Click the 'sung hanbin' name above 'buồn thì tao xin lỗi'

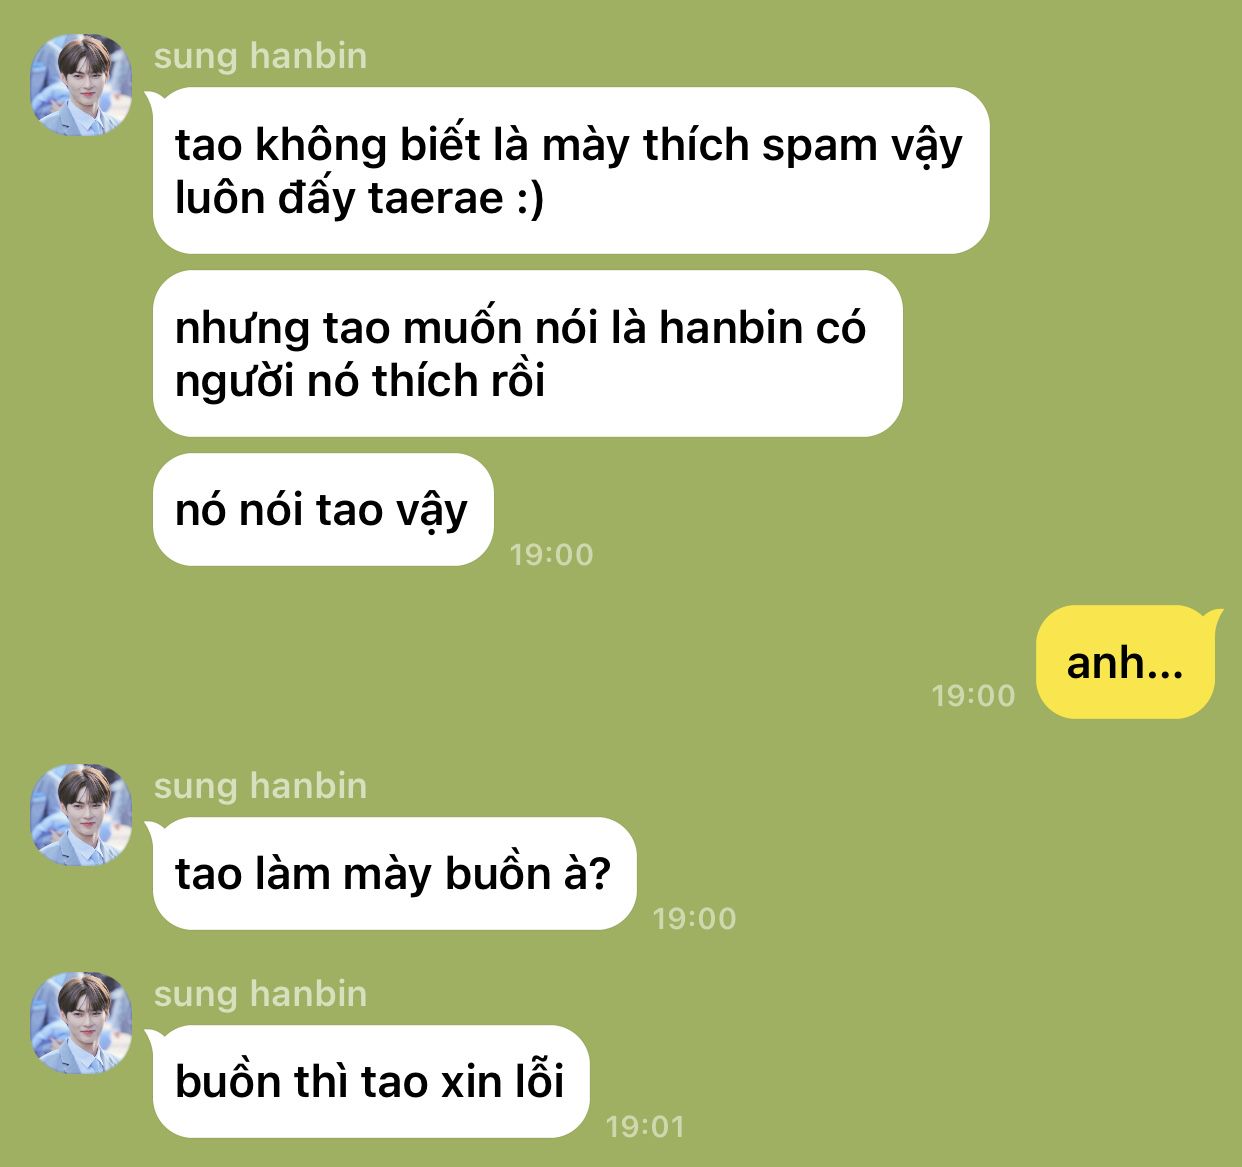[260, 994]
